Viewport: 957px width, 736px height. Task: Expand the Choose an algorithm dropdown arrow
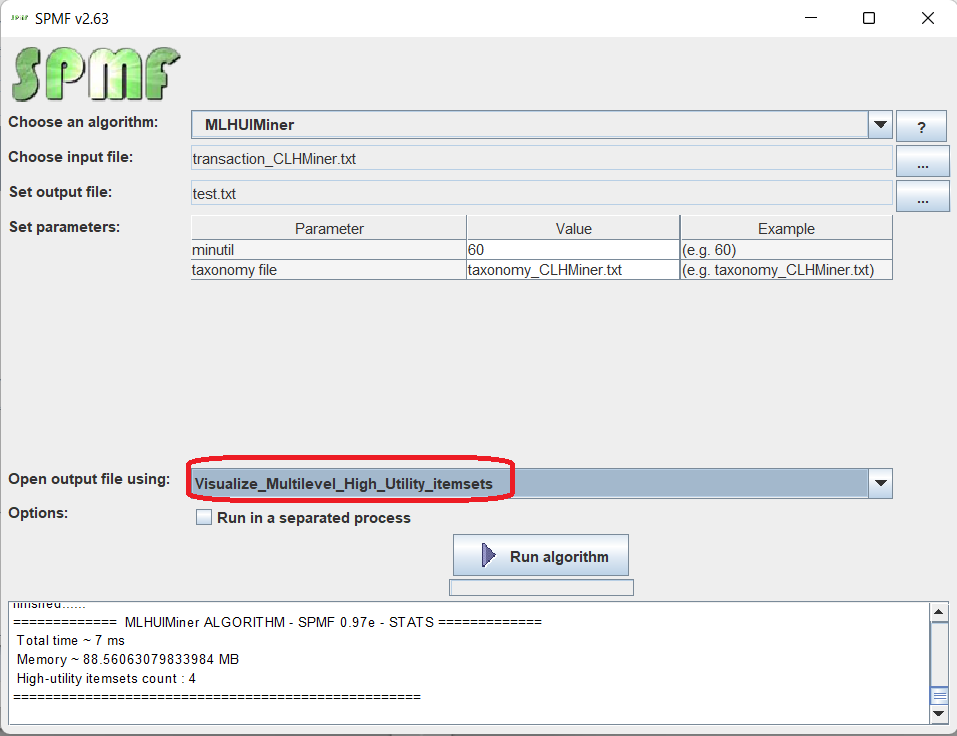click(880, 125)
